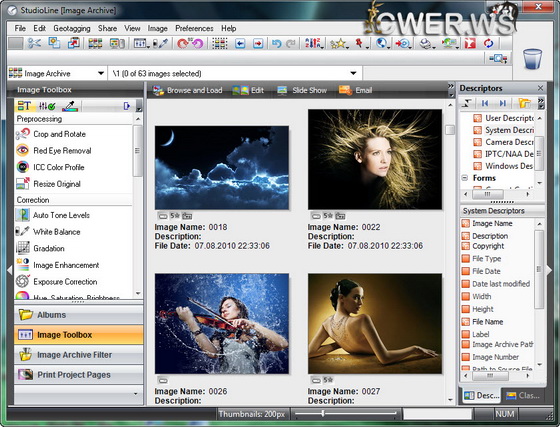The width and height of the screenshot is (560, 427).
Task: Click the scissors Cut icon in toolbar
Action: click(x=35, y=44)
